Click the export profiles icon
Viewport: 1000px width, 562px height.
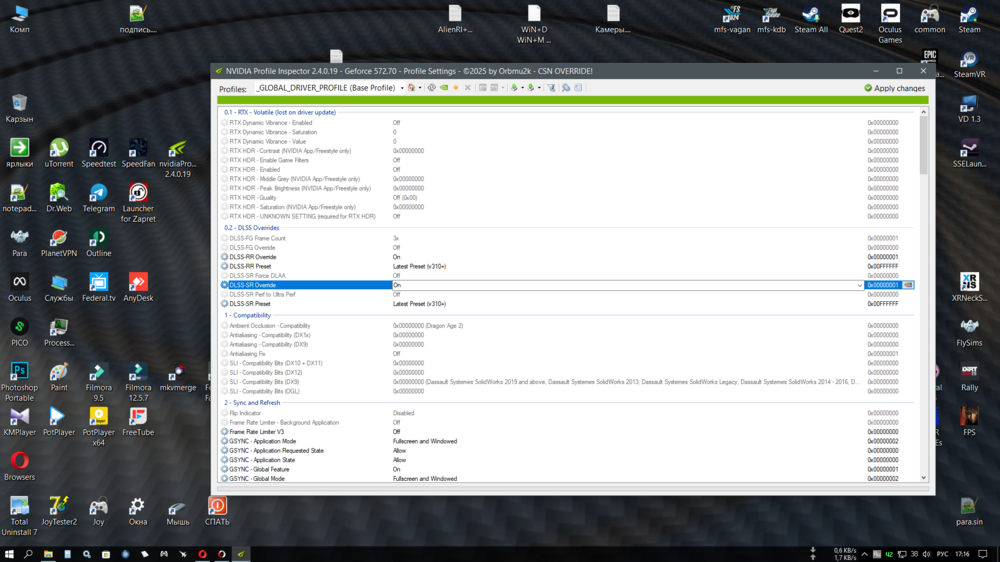(514, 88)
